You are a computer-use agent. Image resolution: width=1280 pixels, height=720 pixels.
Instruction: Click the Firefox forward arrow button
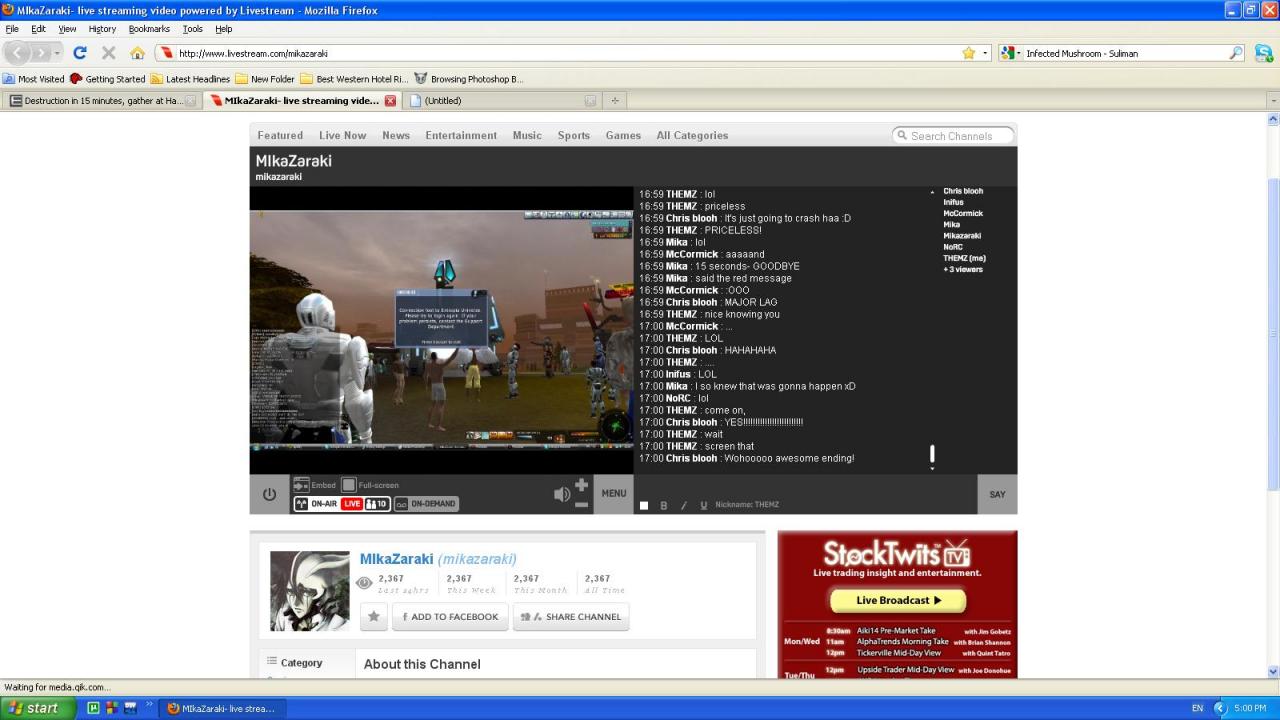[x=40, y=53]
